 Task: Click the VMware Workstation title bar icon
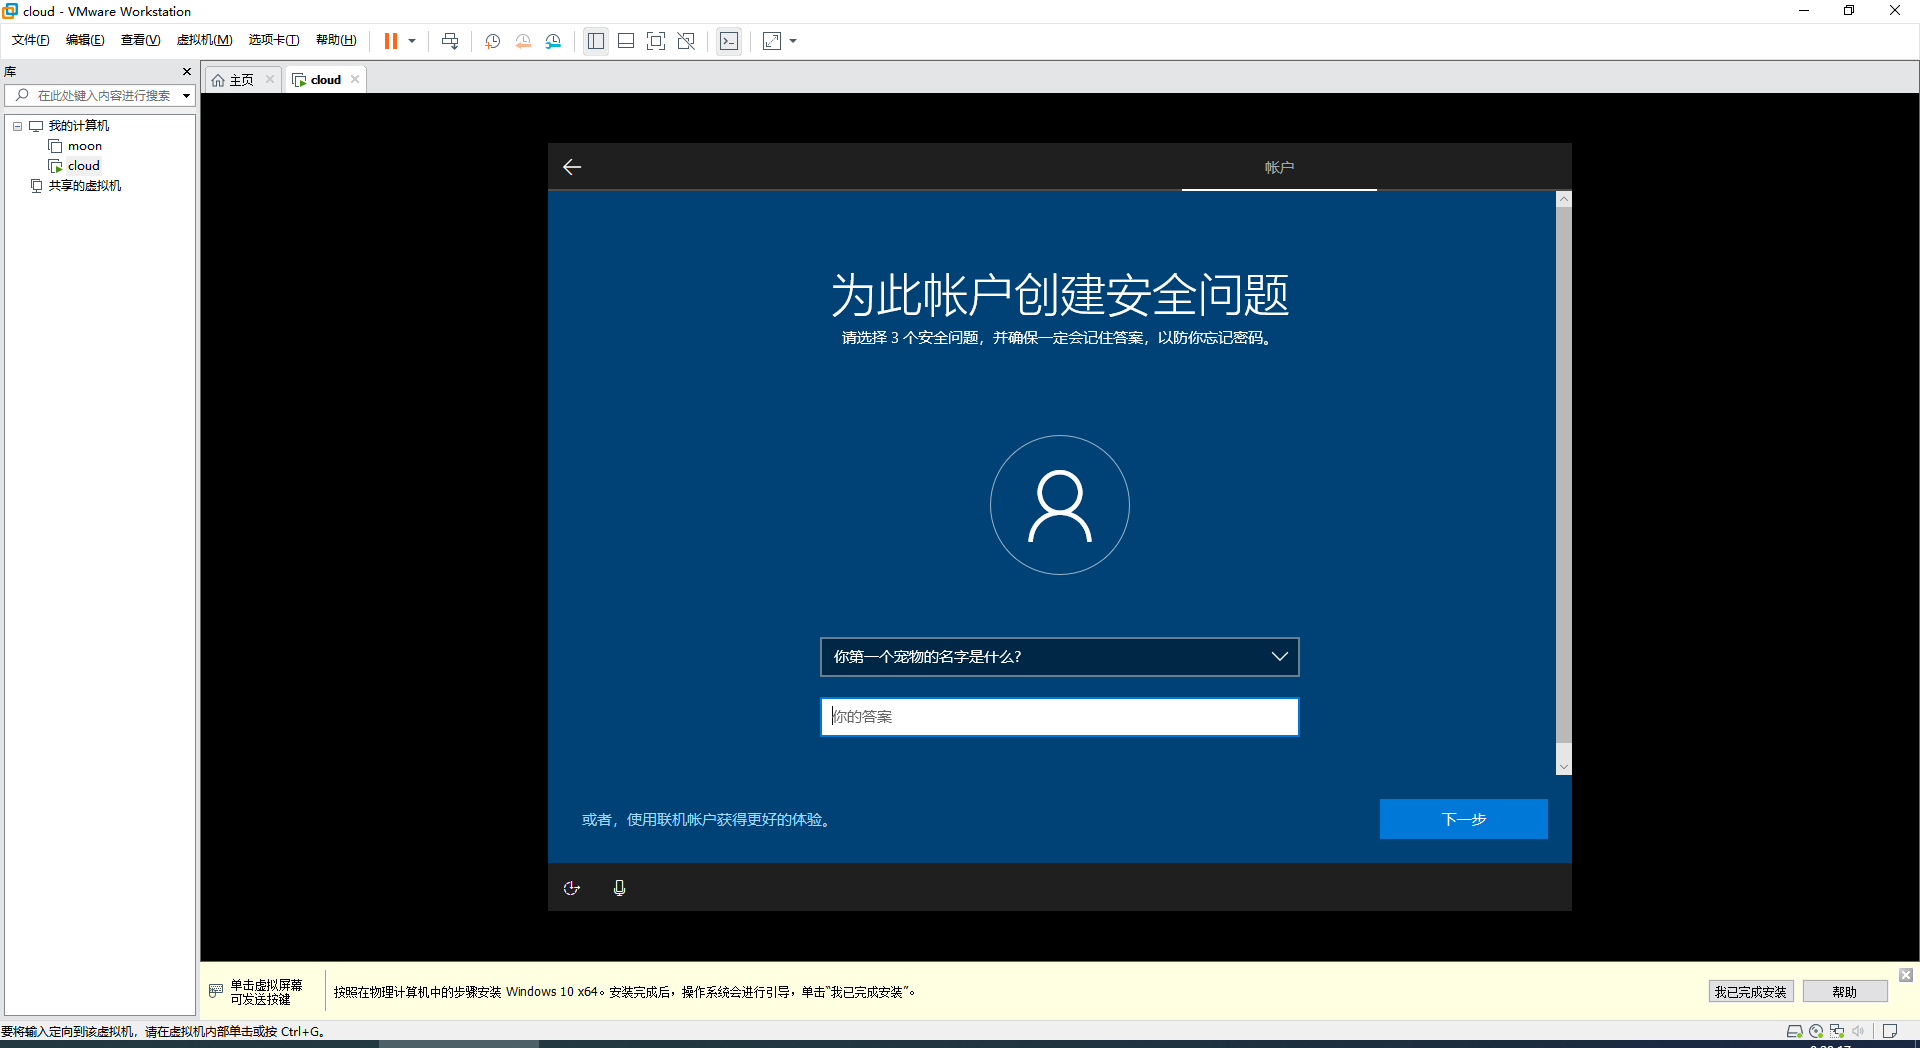(10, 11)
